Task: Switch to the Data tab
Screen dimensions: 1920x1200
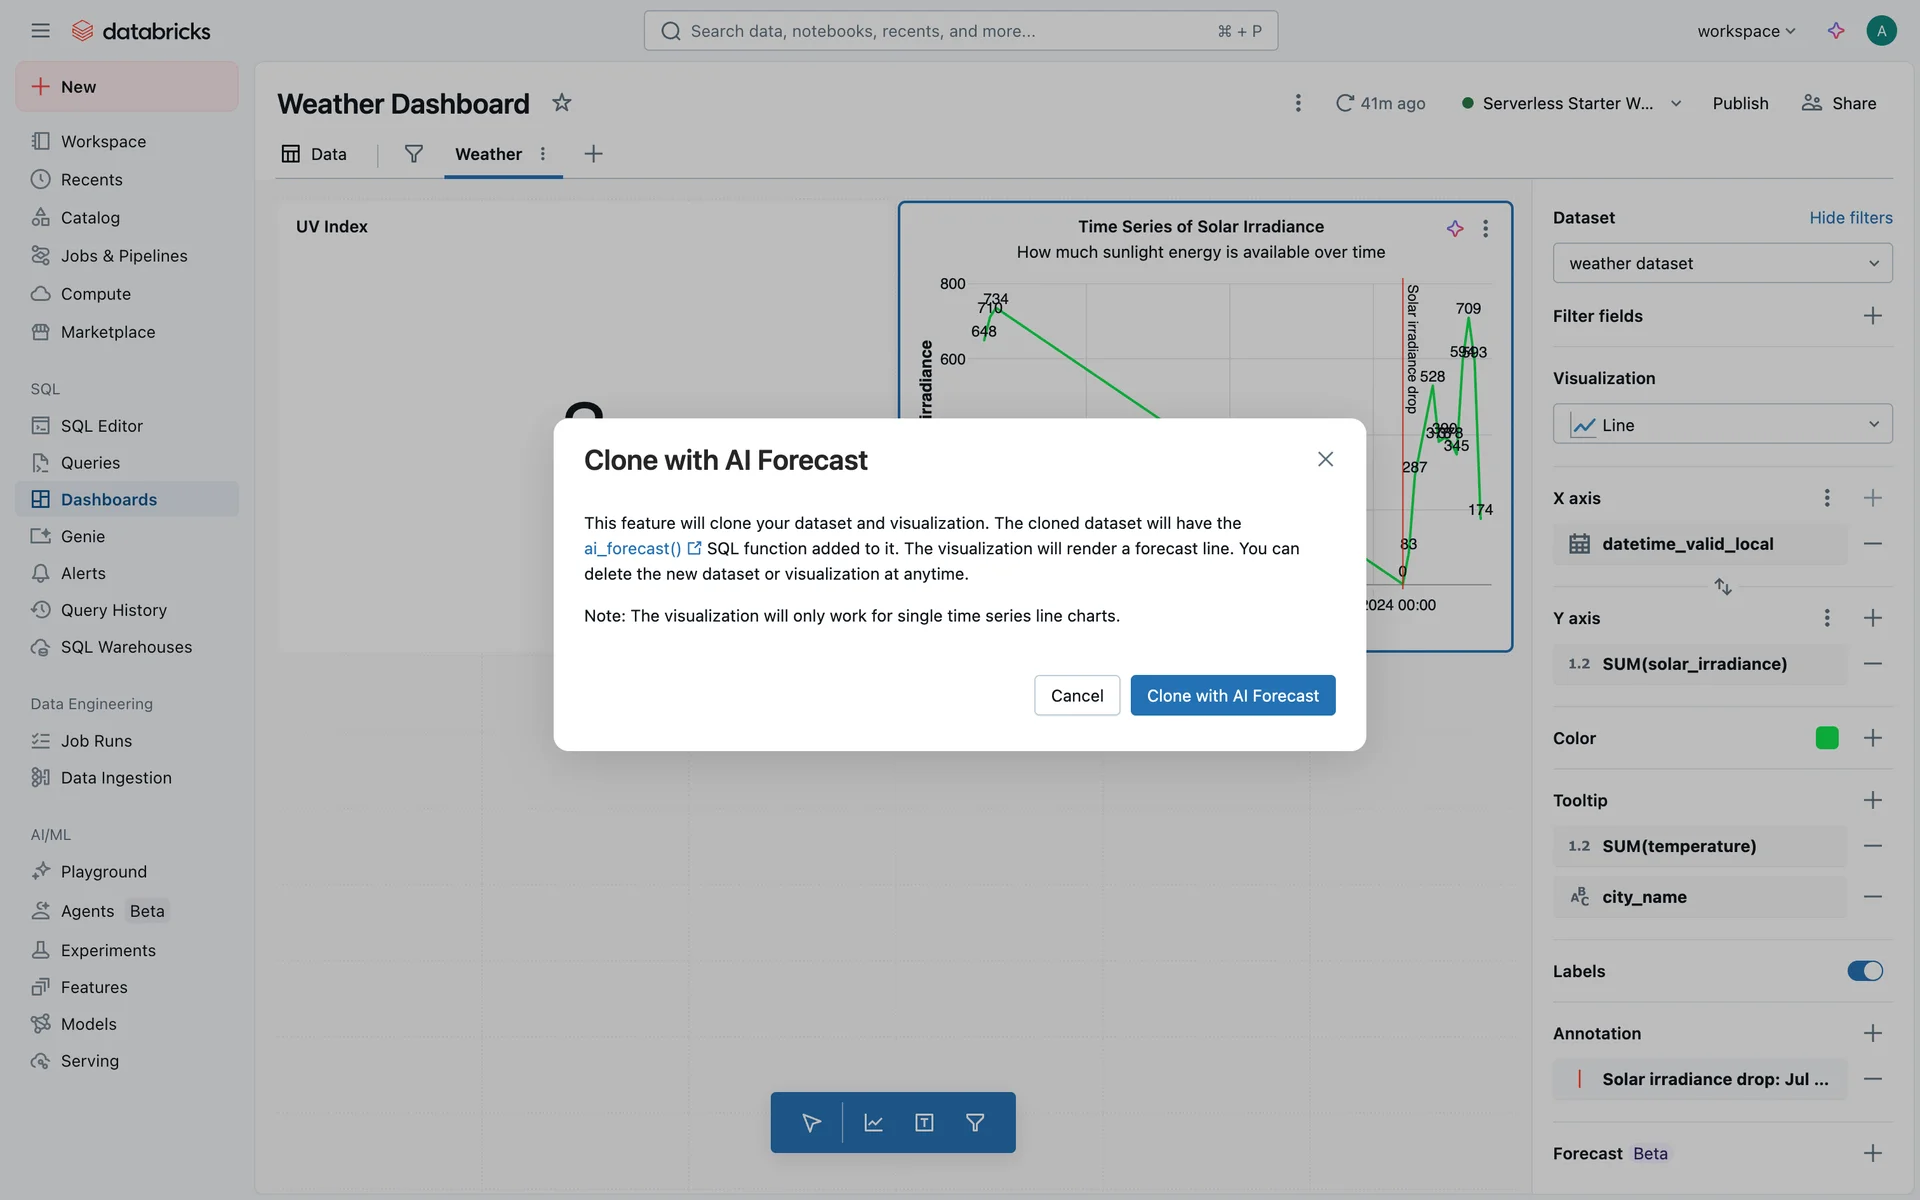Action: pyautogui.click(x=314, y=154)
